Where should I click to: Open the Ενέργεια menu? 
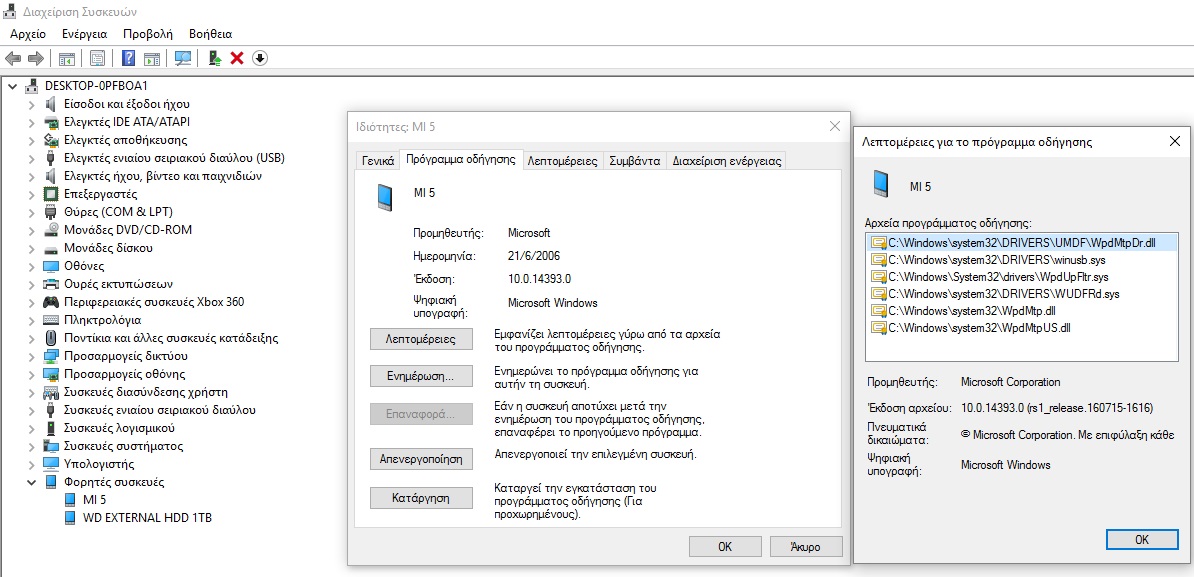[x=84, y=34]
